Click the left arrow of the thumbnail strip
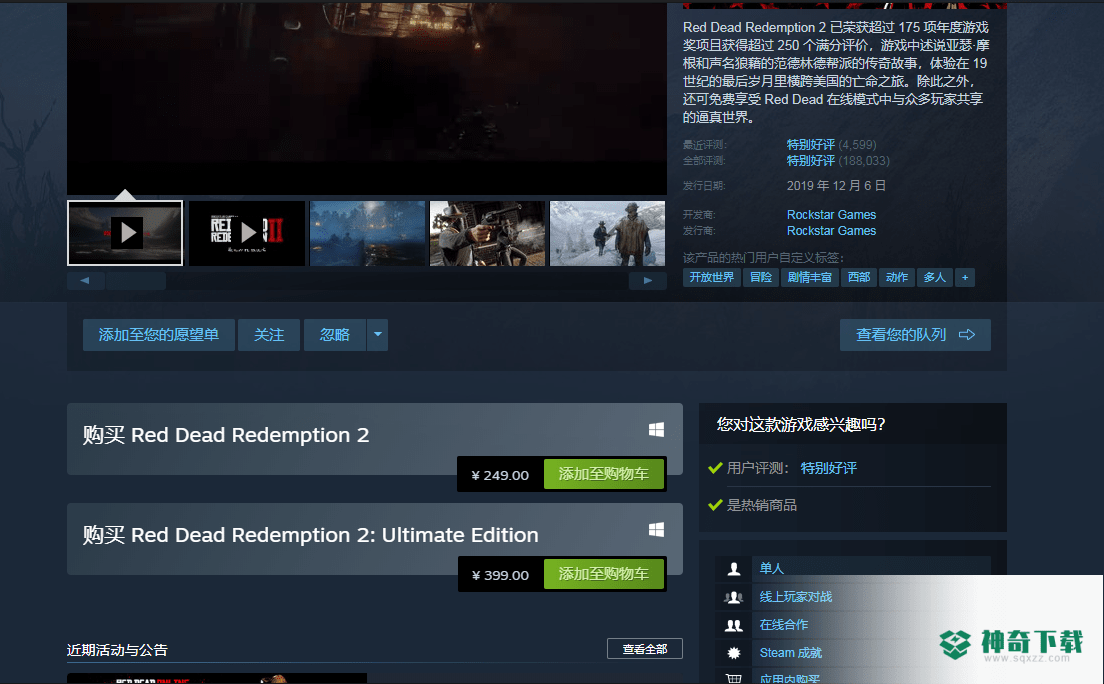The width and height of the screenshot is (1104, 684). [x=85, y=280]
